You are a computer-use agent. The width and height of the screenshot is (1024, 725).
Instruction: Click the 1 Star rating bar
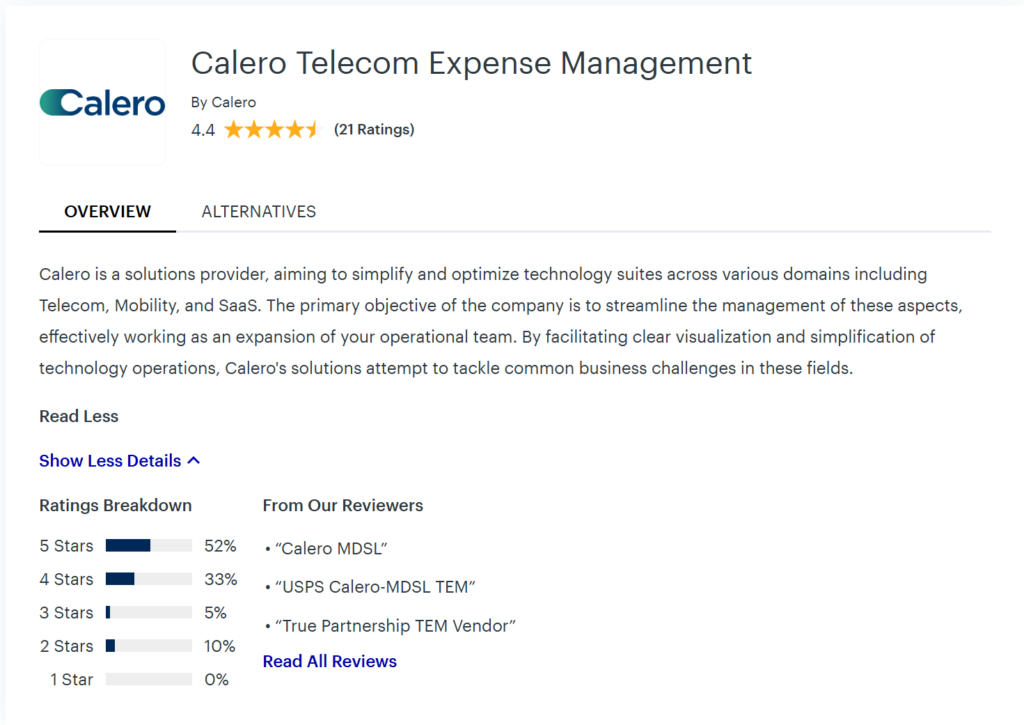(x=148, y=680)
